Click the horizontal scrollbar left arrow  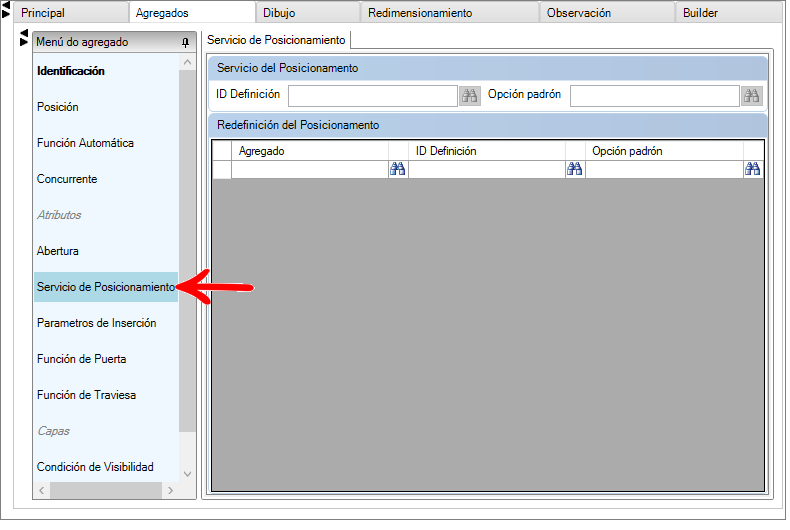pos(42,491)
